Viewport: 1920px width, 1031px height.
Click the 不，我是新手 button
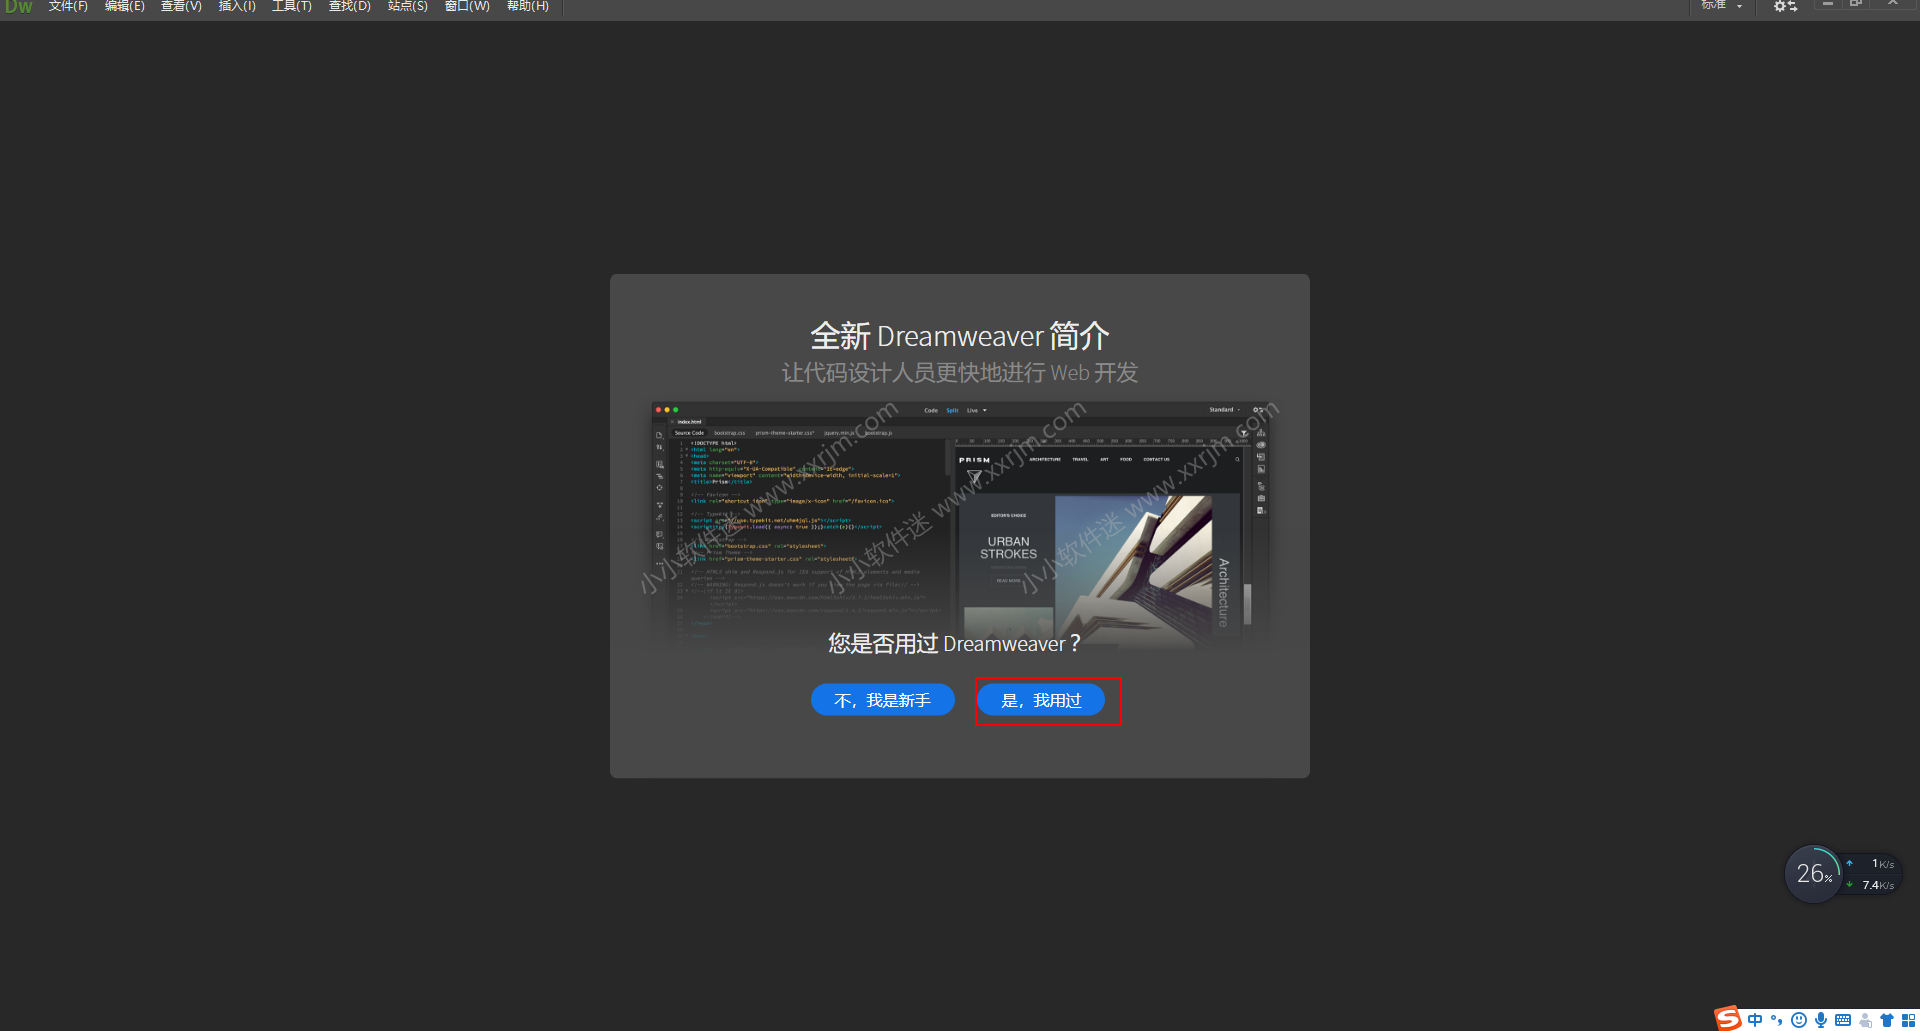click(883, 700)
